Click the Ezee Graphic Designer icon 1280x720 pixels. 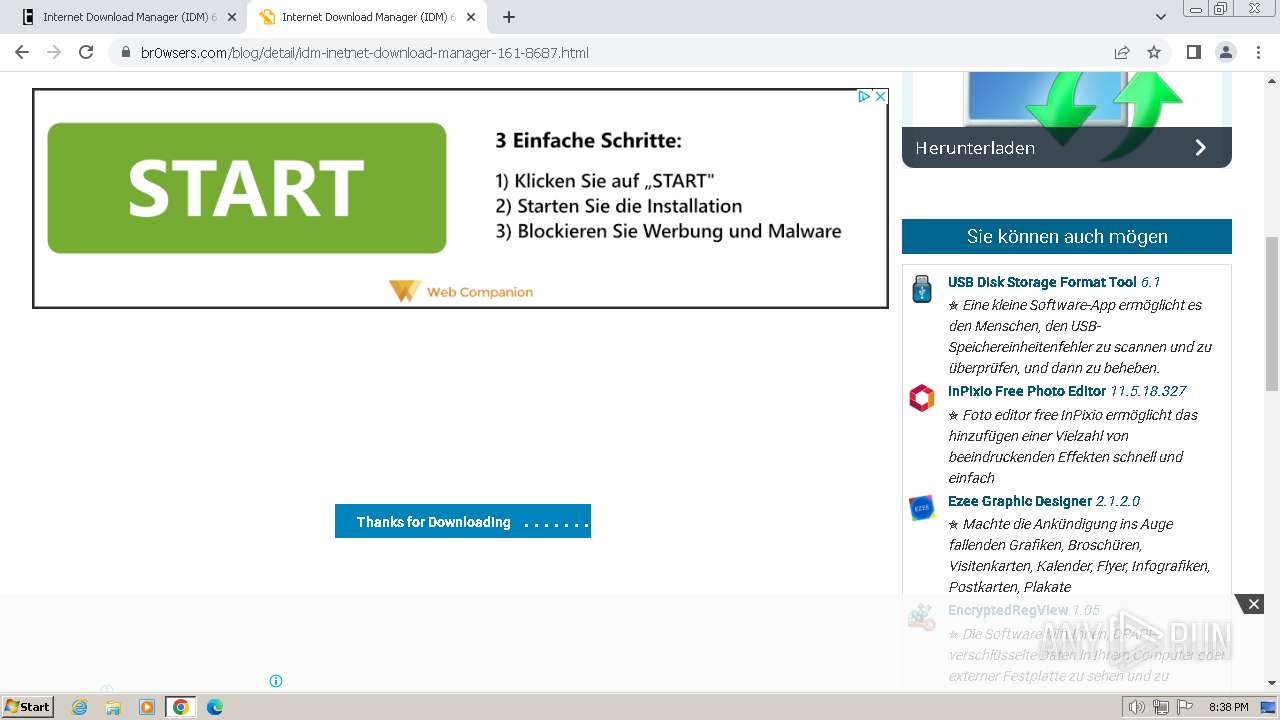(x=922, y=508)
